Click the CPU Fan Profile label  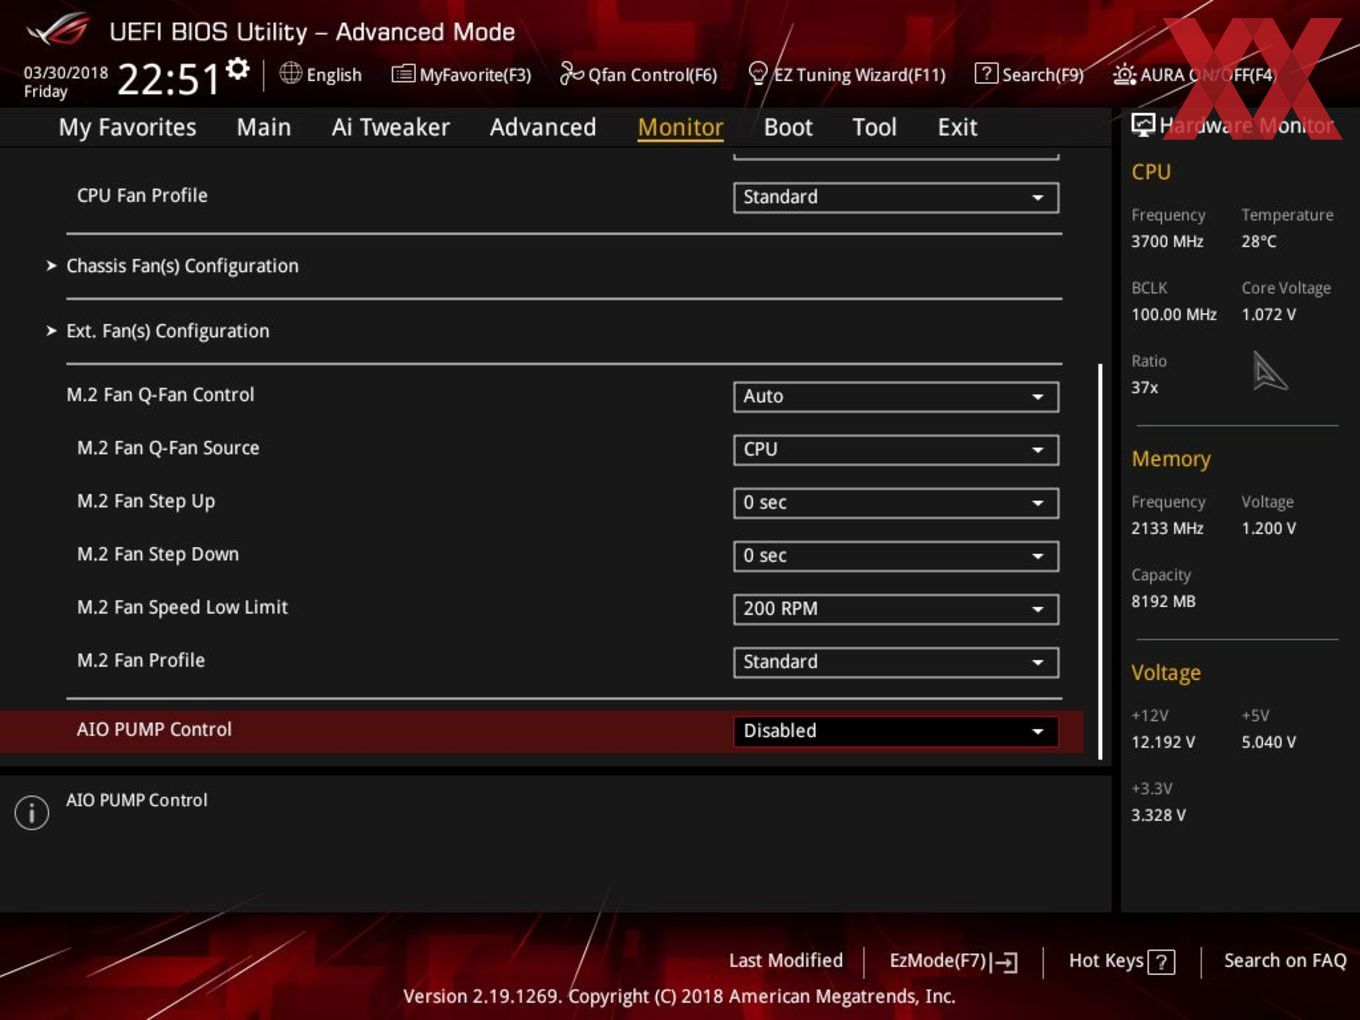point(142,196)
